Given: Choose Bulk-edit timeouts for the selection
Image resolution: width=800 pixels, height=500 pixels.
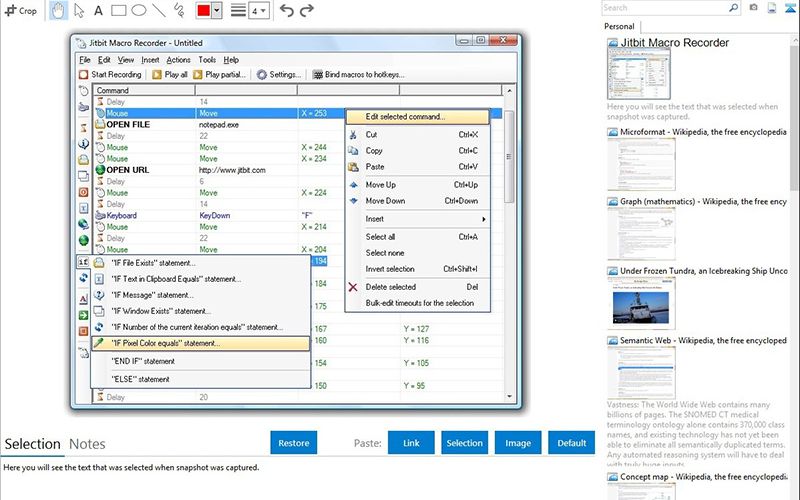Looking at the screenshot, I should click(x=418, y=303).
